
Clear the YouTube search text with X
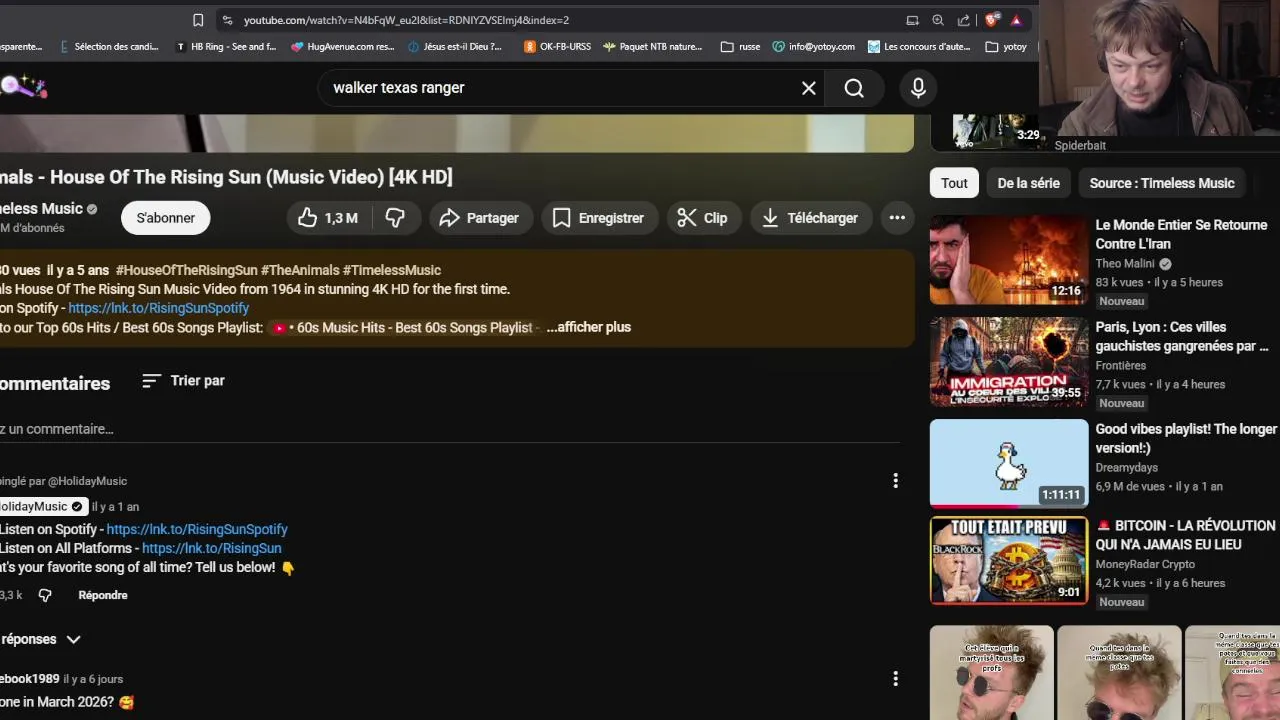click(x=809, y=88)
